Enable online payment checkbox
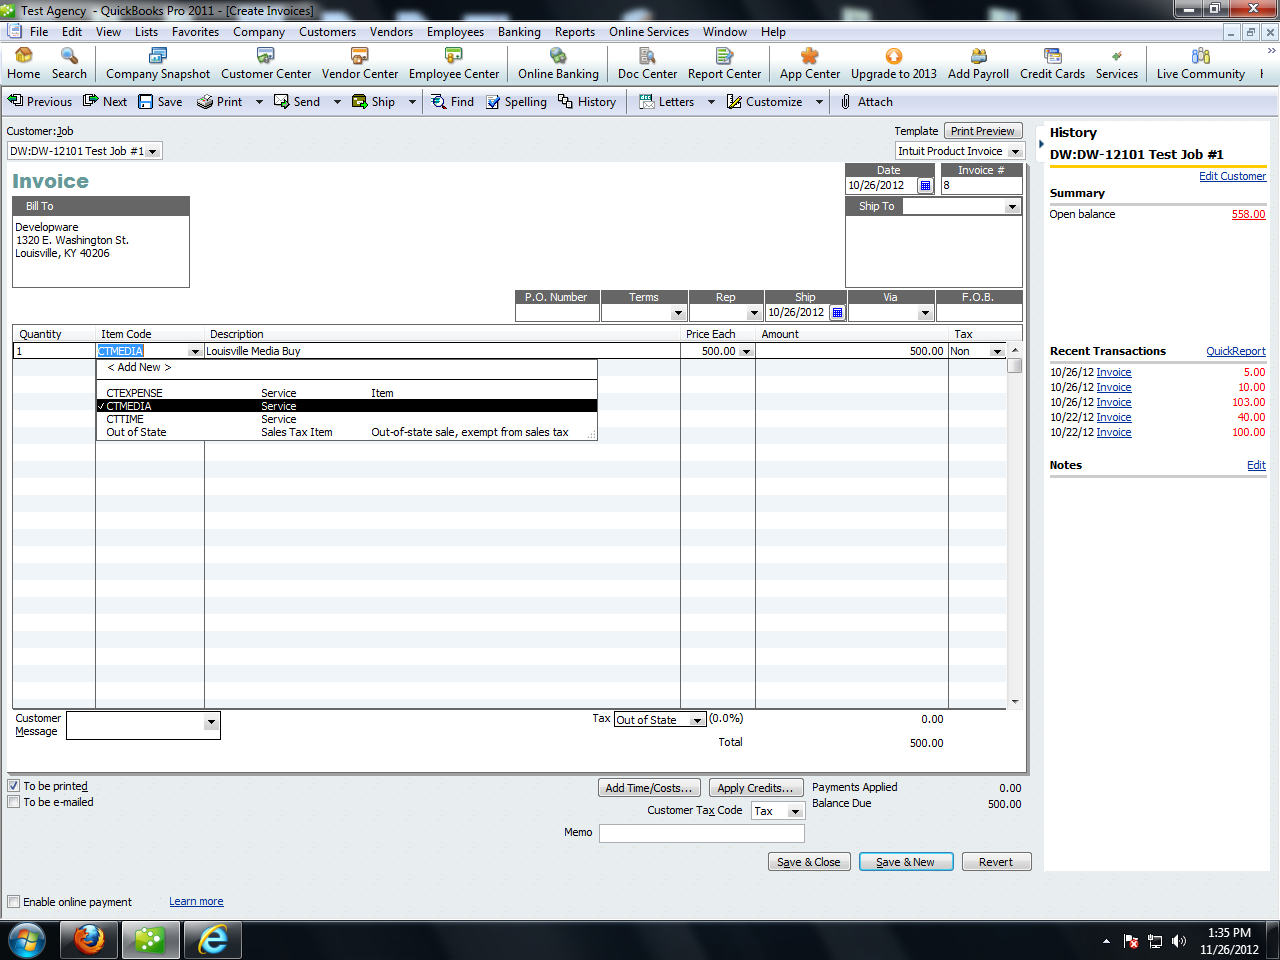Viewport: 1280px width, 960px height. tap(14, 902)
